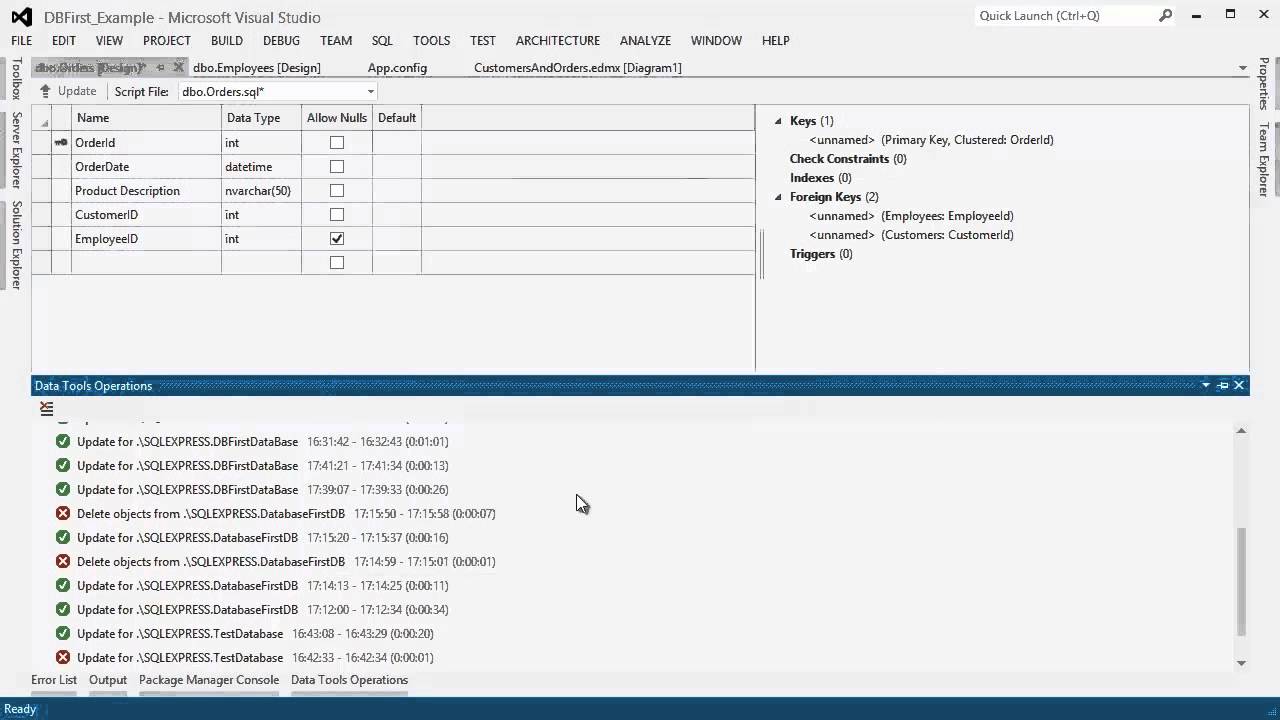Close the Data Tools Operations panel
Screen dimensions: 1280x720
coord(1239,385)
